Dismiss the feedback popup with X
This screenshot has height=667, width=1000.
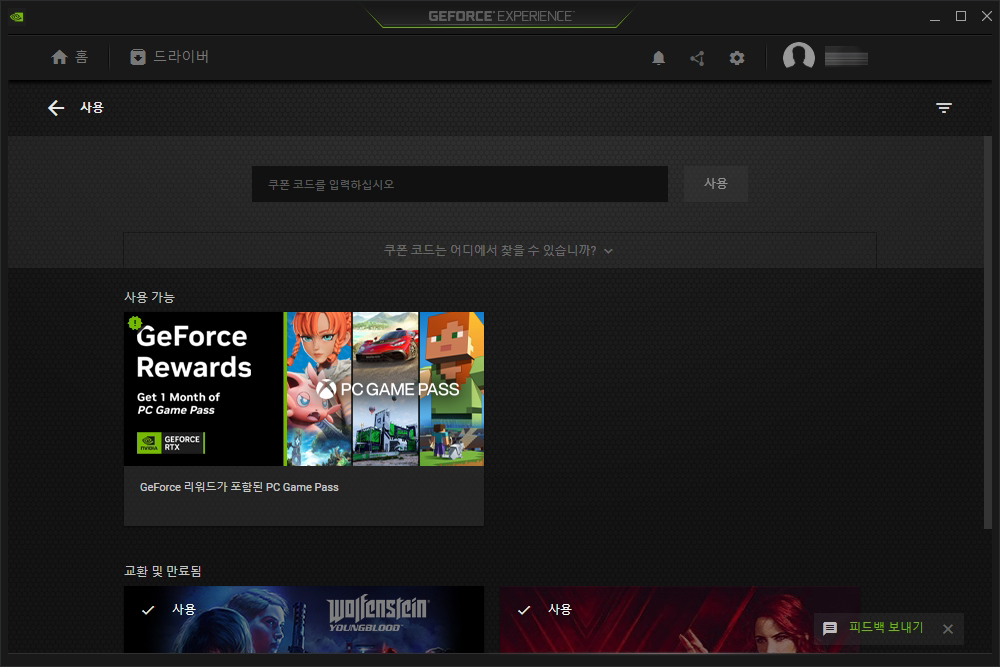(x=948, y=629)
